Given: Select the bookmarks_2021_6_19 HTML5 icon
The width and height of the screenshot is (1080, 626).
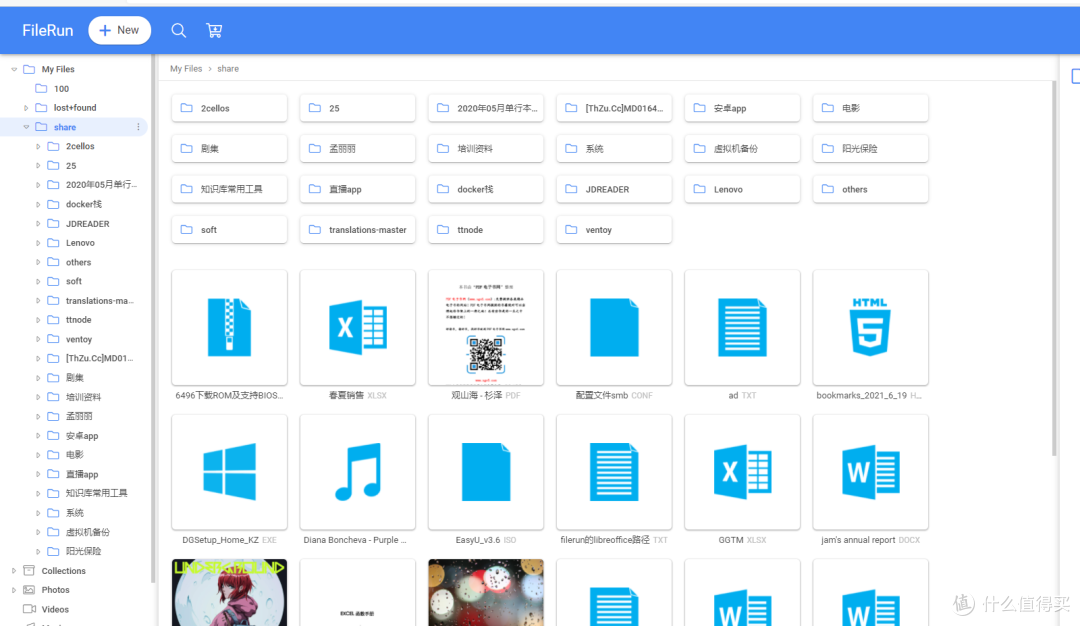Looking at the screenshot, I should 871,327.
